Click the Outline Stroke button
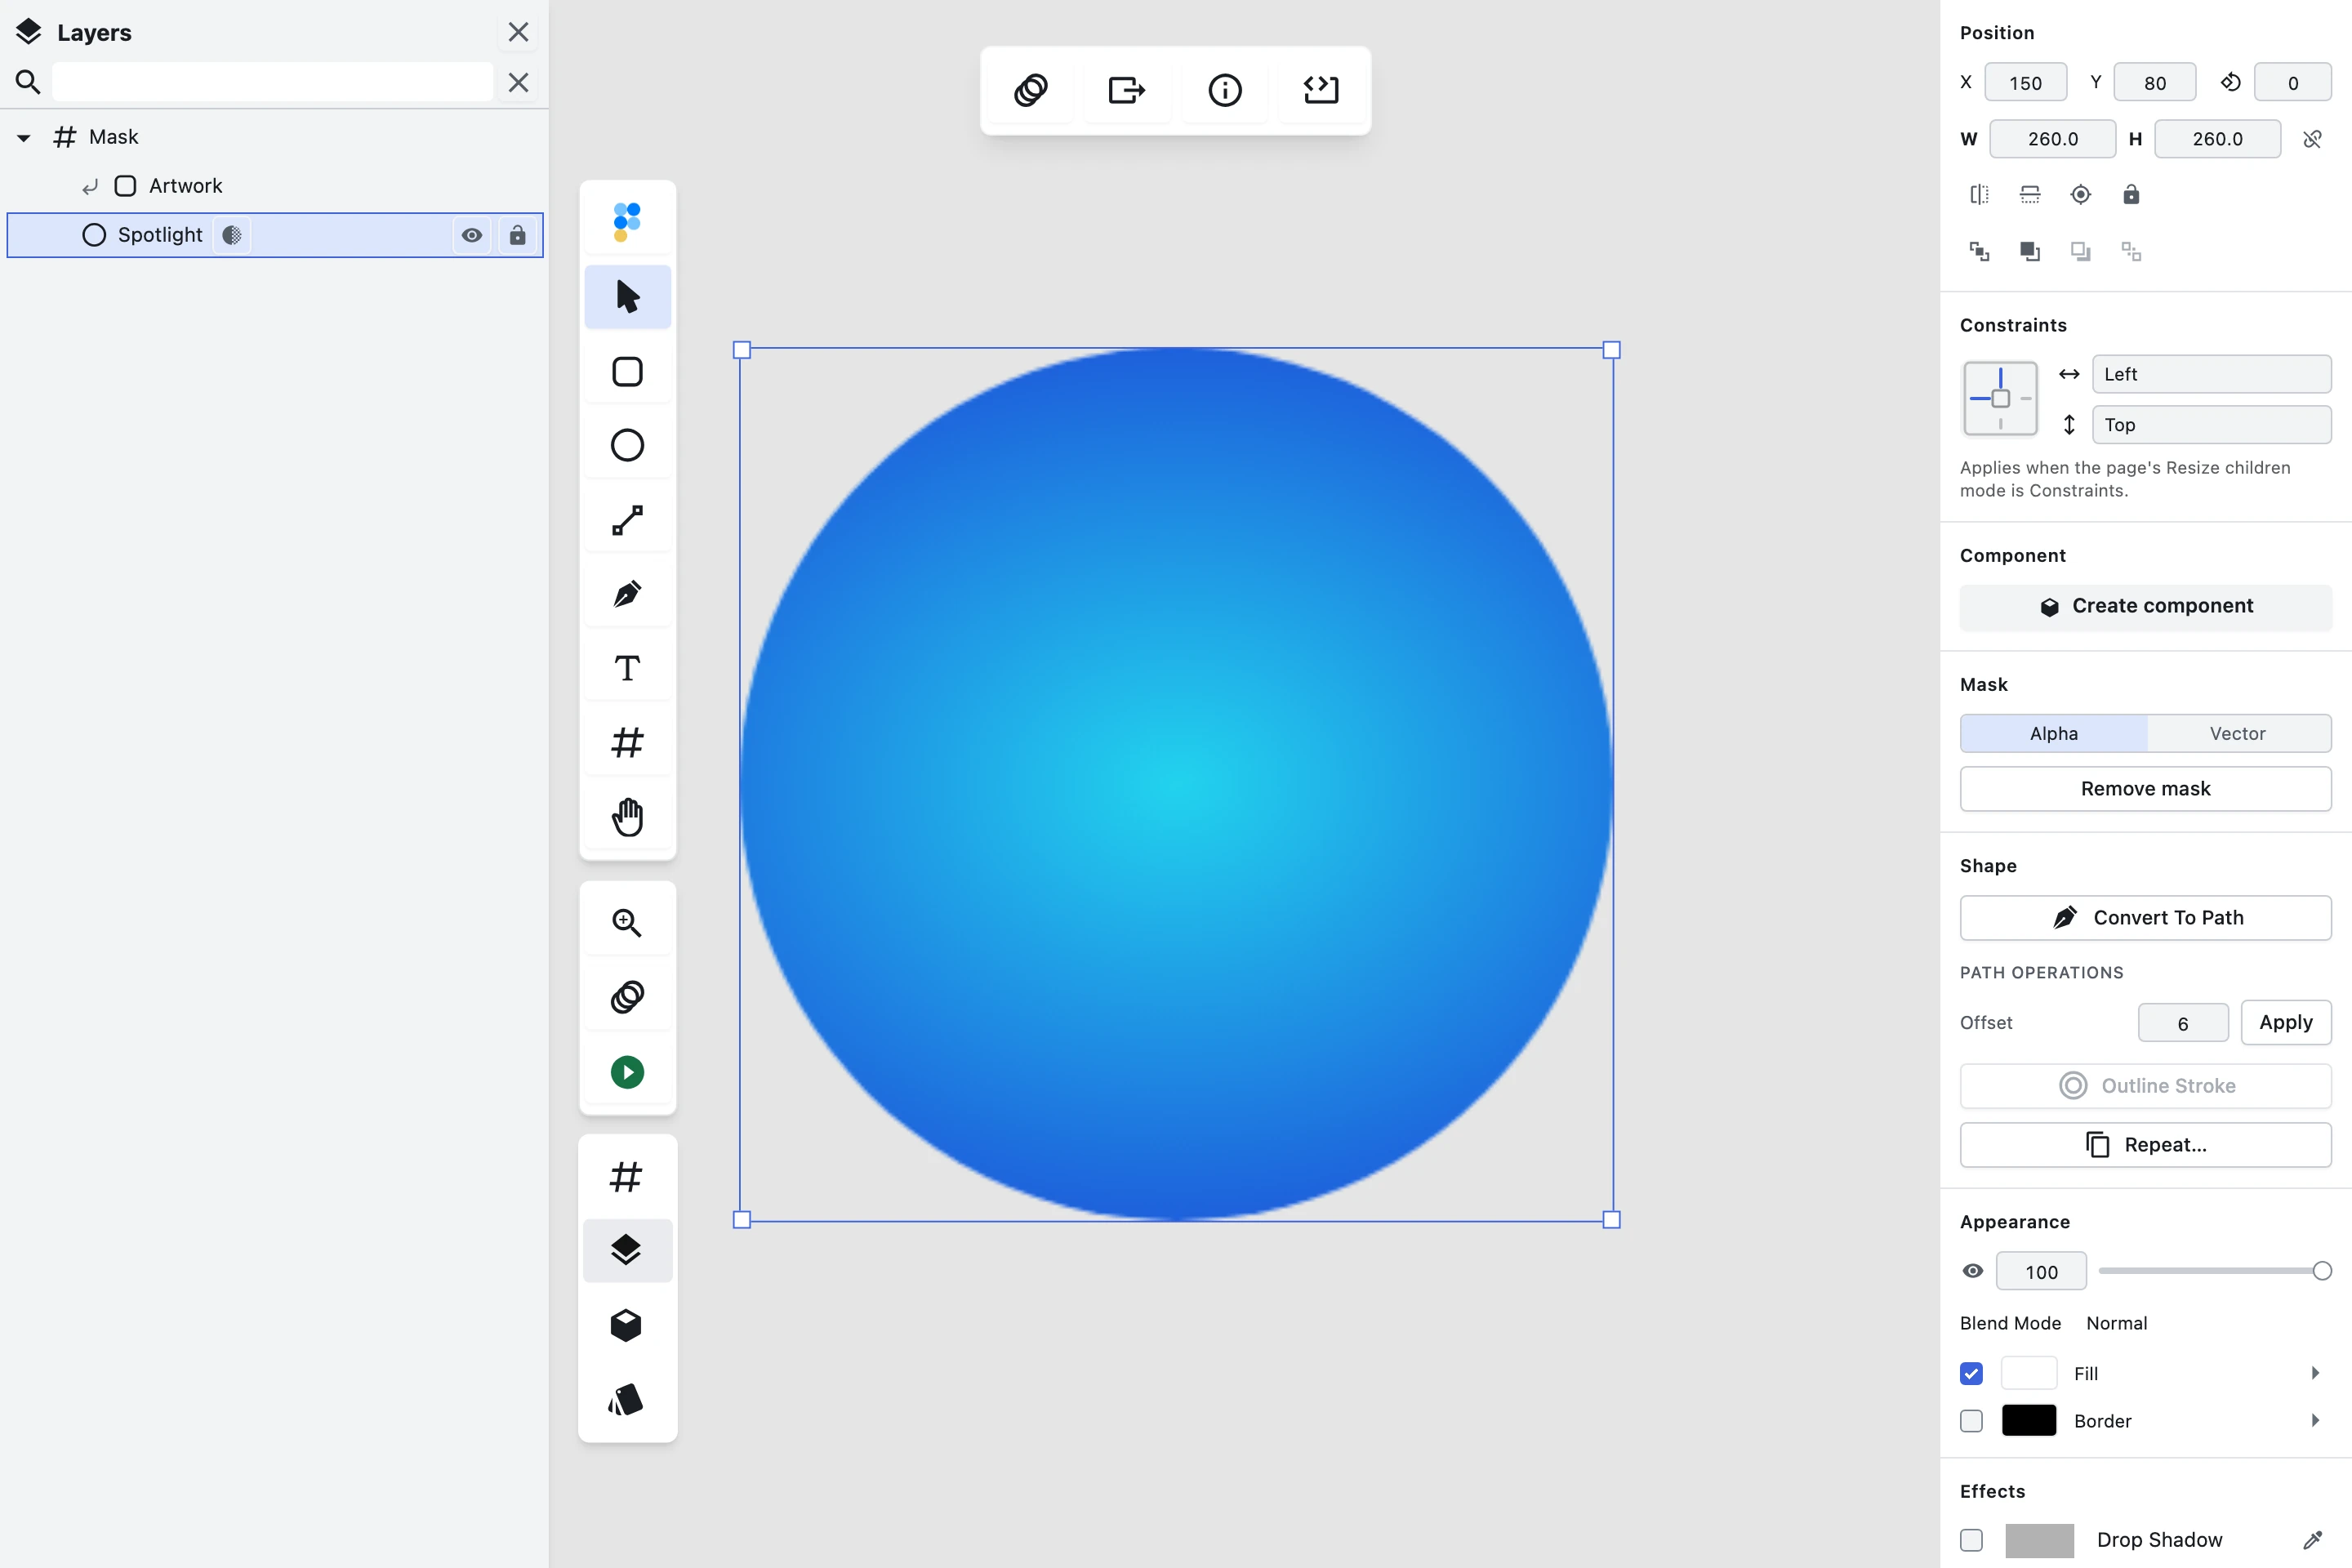This screenshot has width=2352, height=1568. click(x=2146, y=1086)
